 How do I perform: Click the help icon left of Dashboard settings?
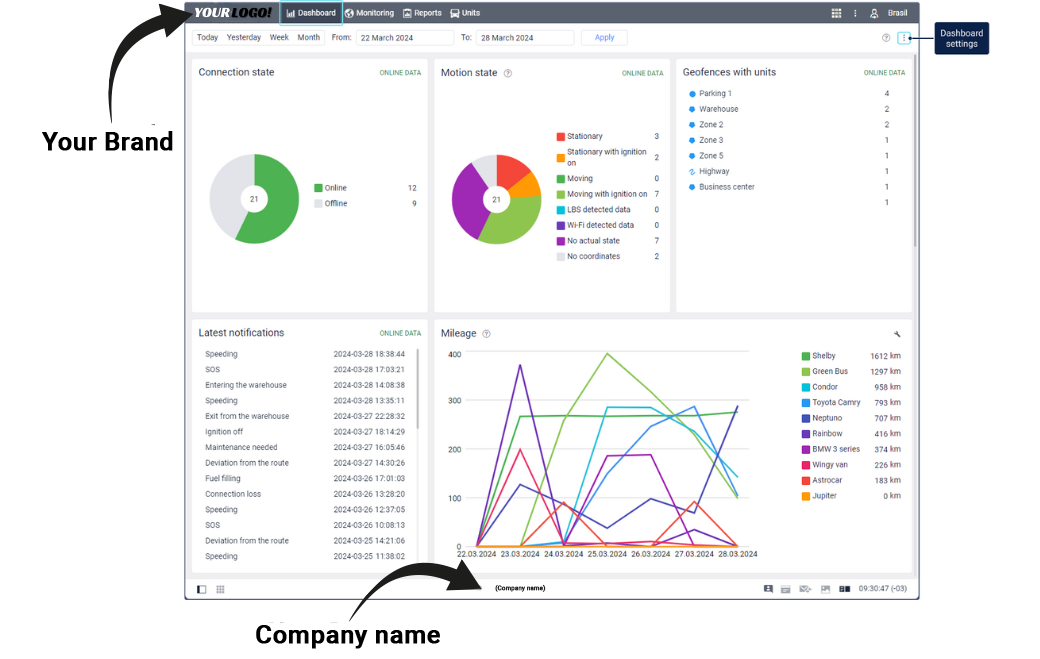pyautogui.click(x=886, y=38)
